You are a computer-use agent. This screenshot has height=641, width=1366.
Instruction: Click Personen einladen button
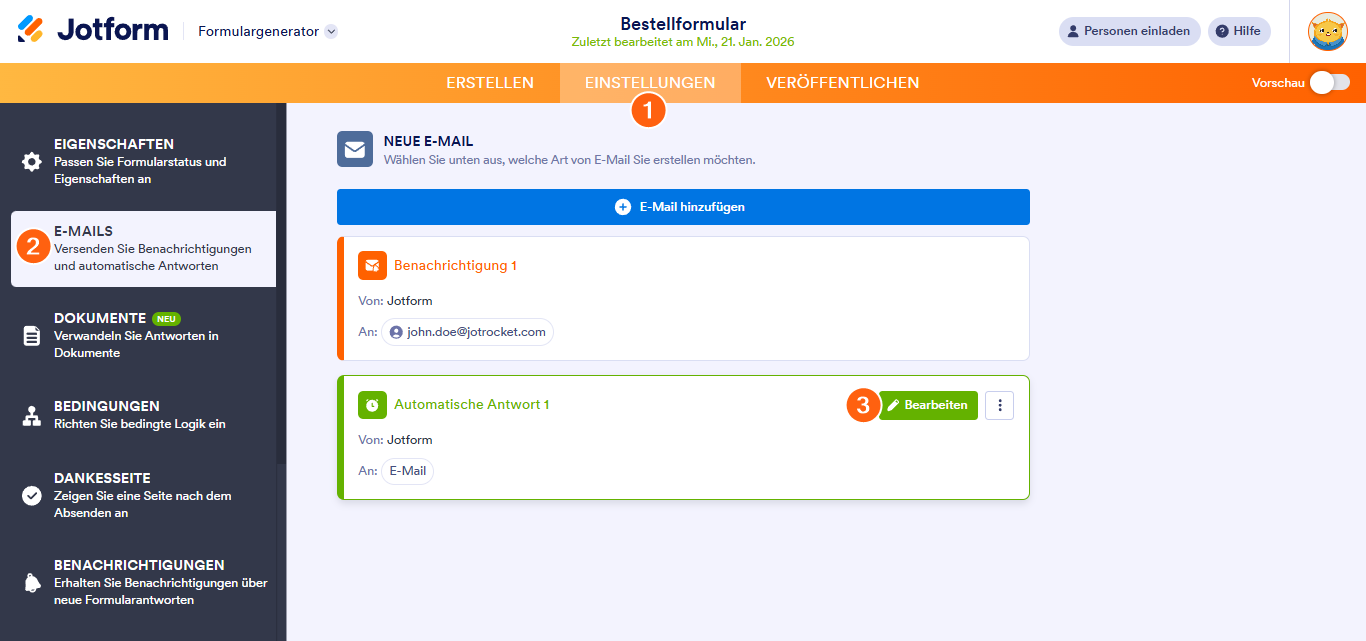1129,31
